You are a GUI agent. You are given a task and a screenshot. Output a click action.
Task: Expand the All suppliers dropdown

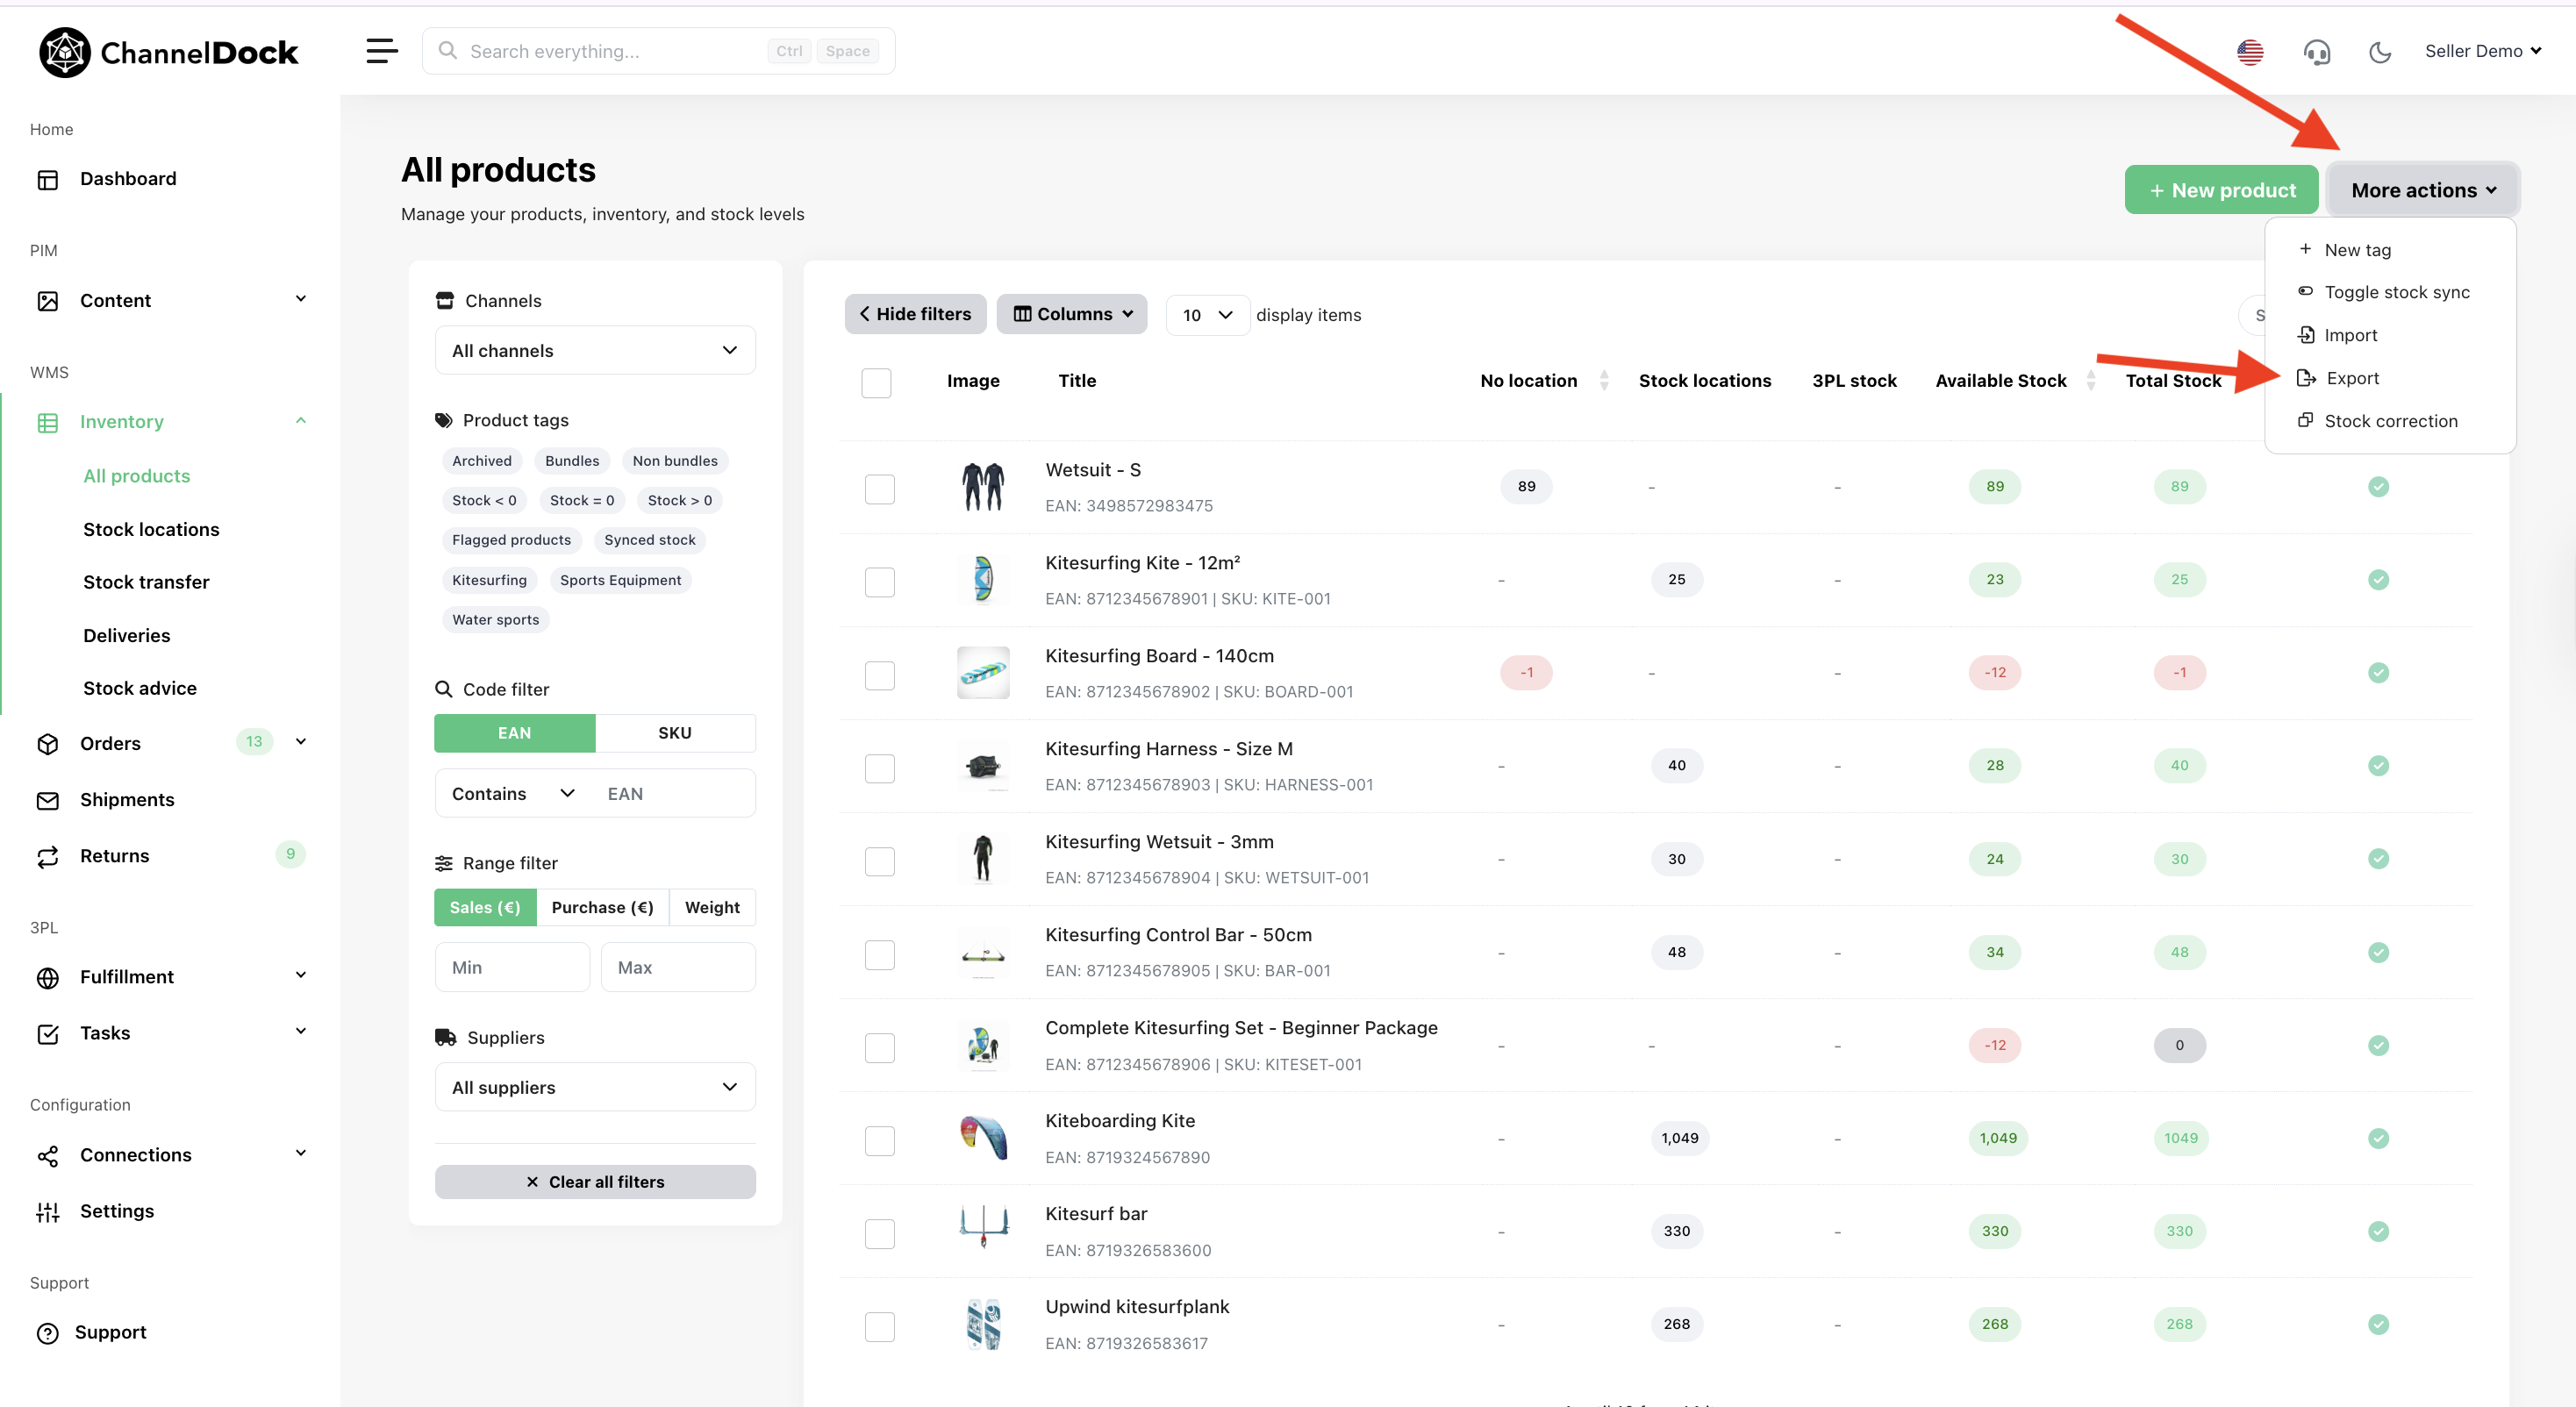[595, 1087]
